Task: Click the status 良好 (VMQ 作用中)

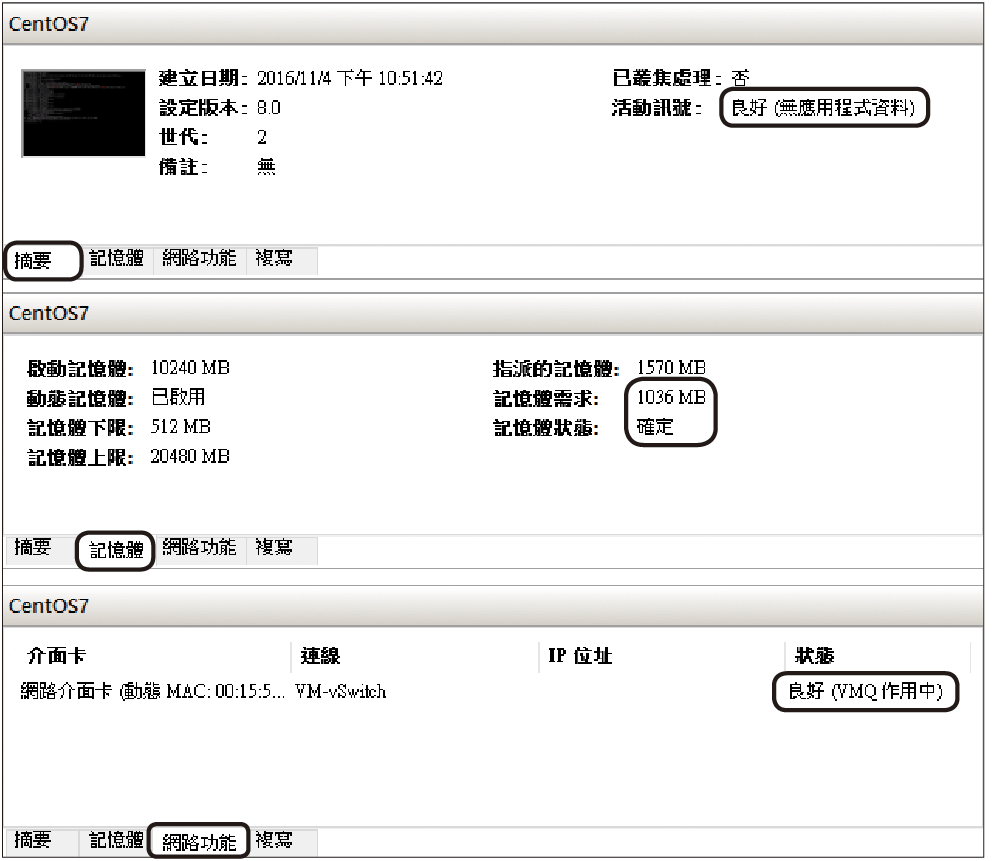Action: (x=865, y=691)
